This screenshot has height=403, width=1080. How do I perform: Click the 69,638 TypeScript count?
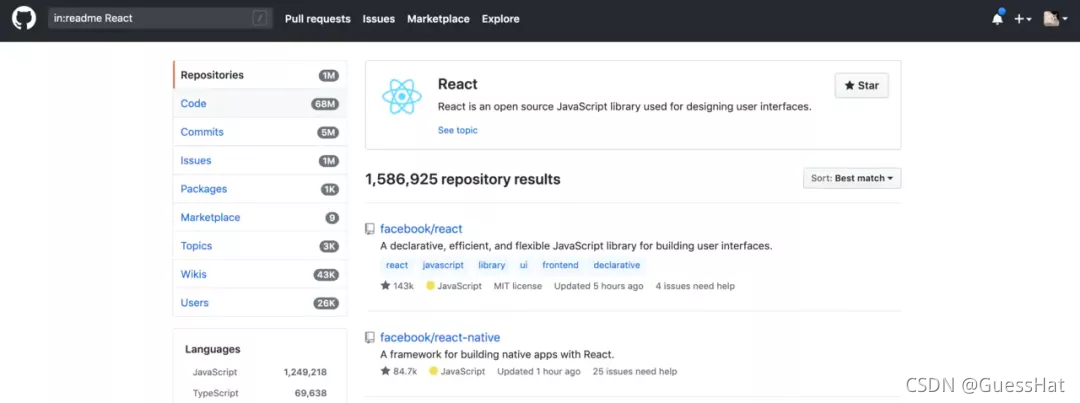coord(311,393)
